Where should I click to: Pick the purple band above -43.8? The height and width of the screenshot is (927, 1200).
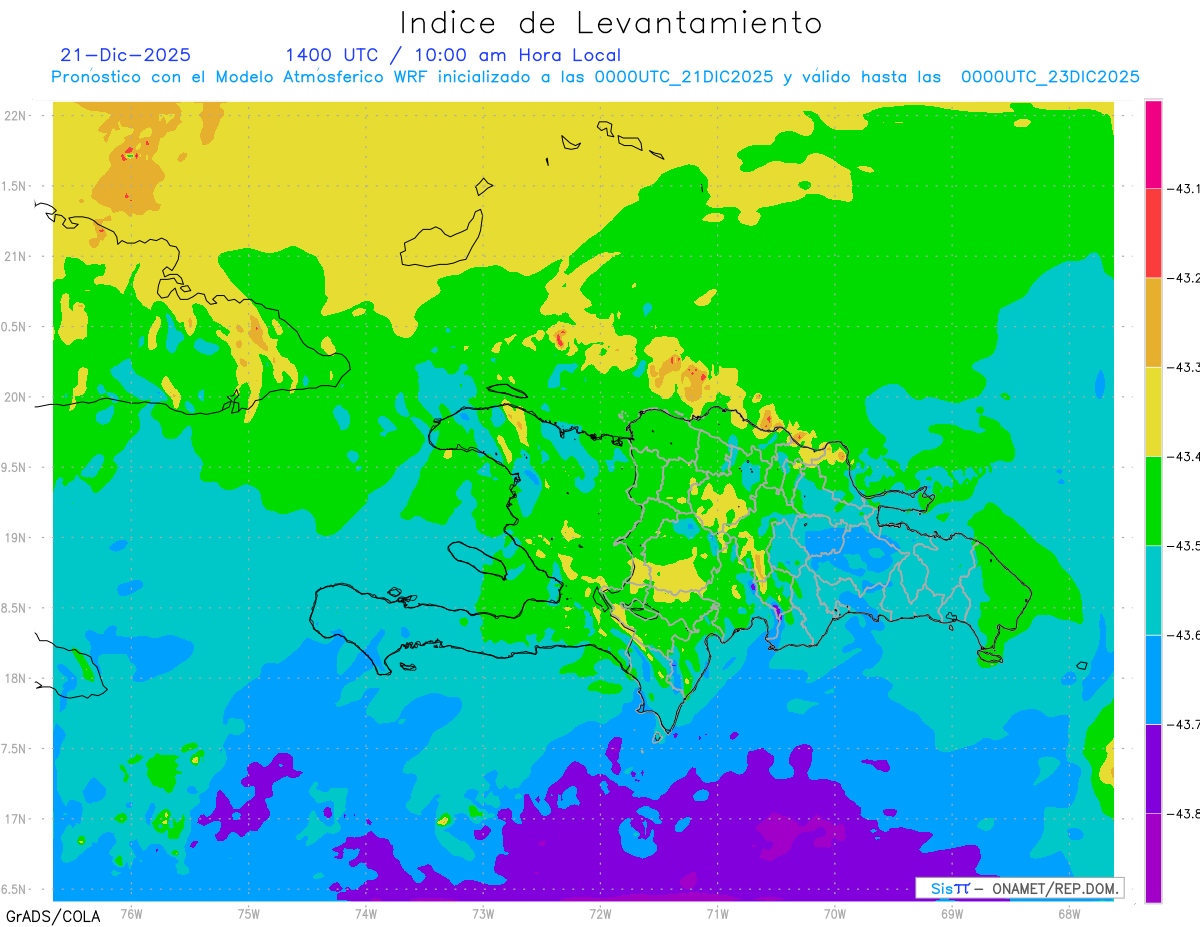coord(1153,768)
